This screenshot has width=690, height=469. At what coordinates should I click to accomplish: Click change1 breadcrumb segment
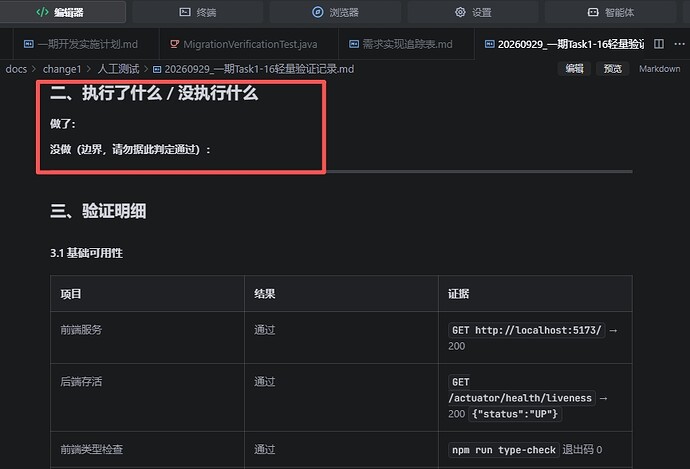click(62, 69)
